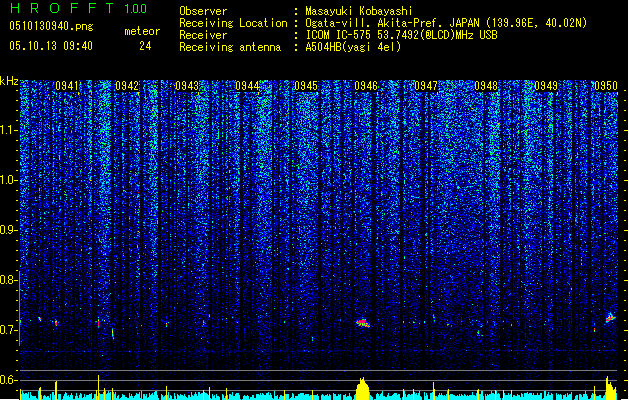Viewport: 629px width, 400px height.
Task: Click the 'meteor' label
Action: coord(142,31)
